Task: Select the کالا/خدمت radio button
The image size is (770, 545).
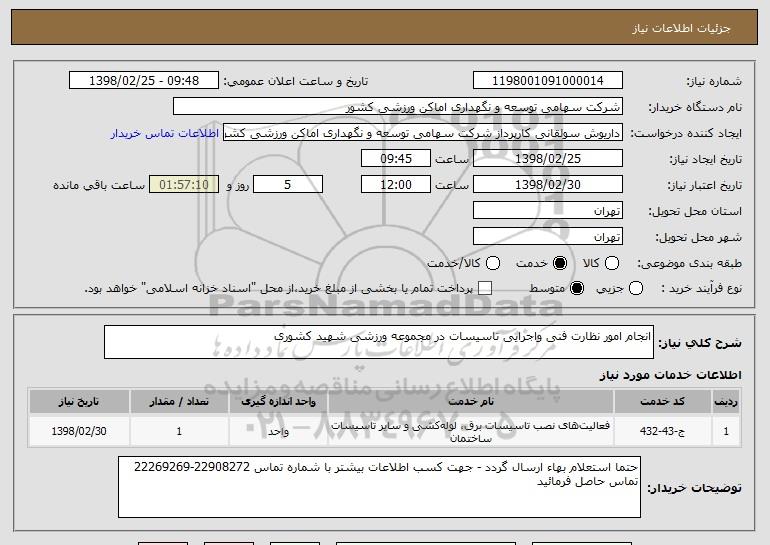Action: coord(493,263)
